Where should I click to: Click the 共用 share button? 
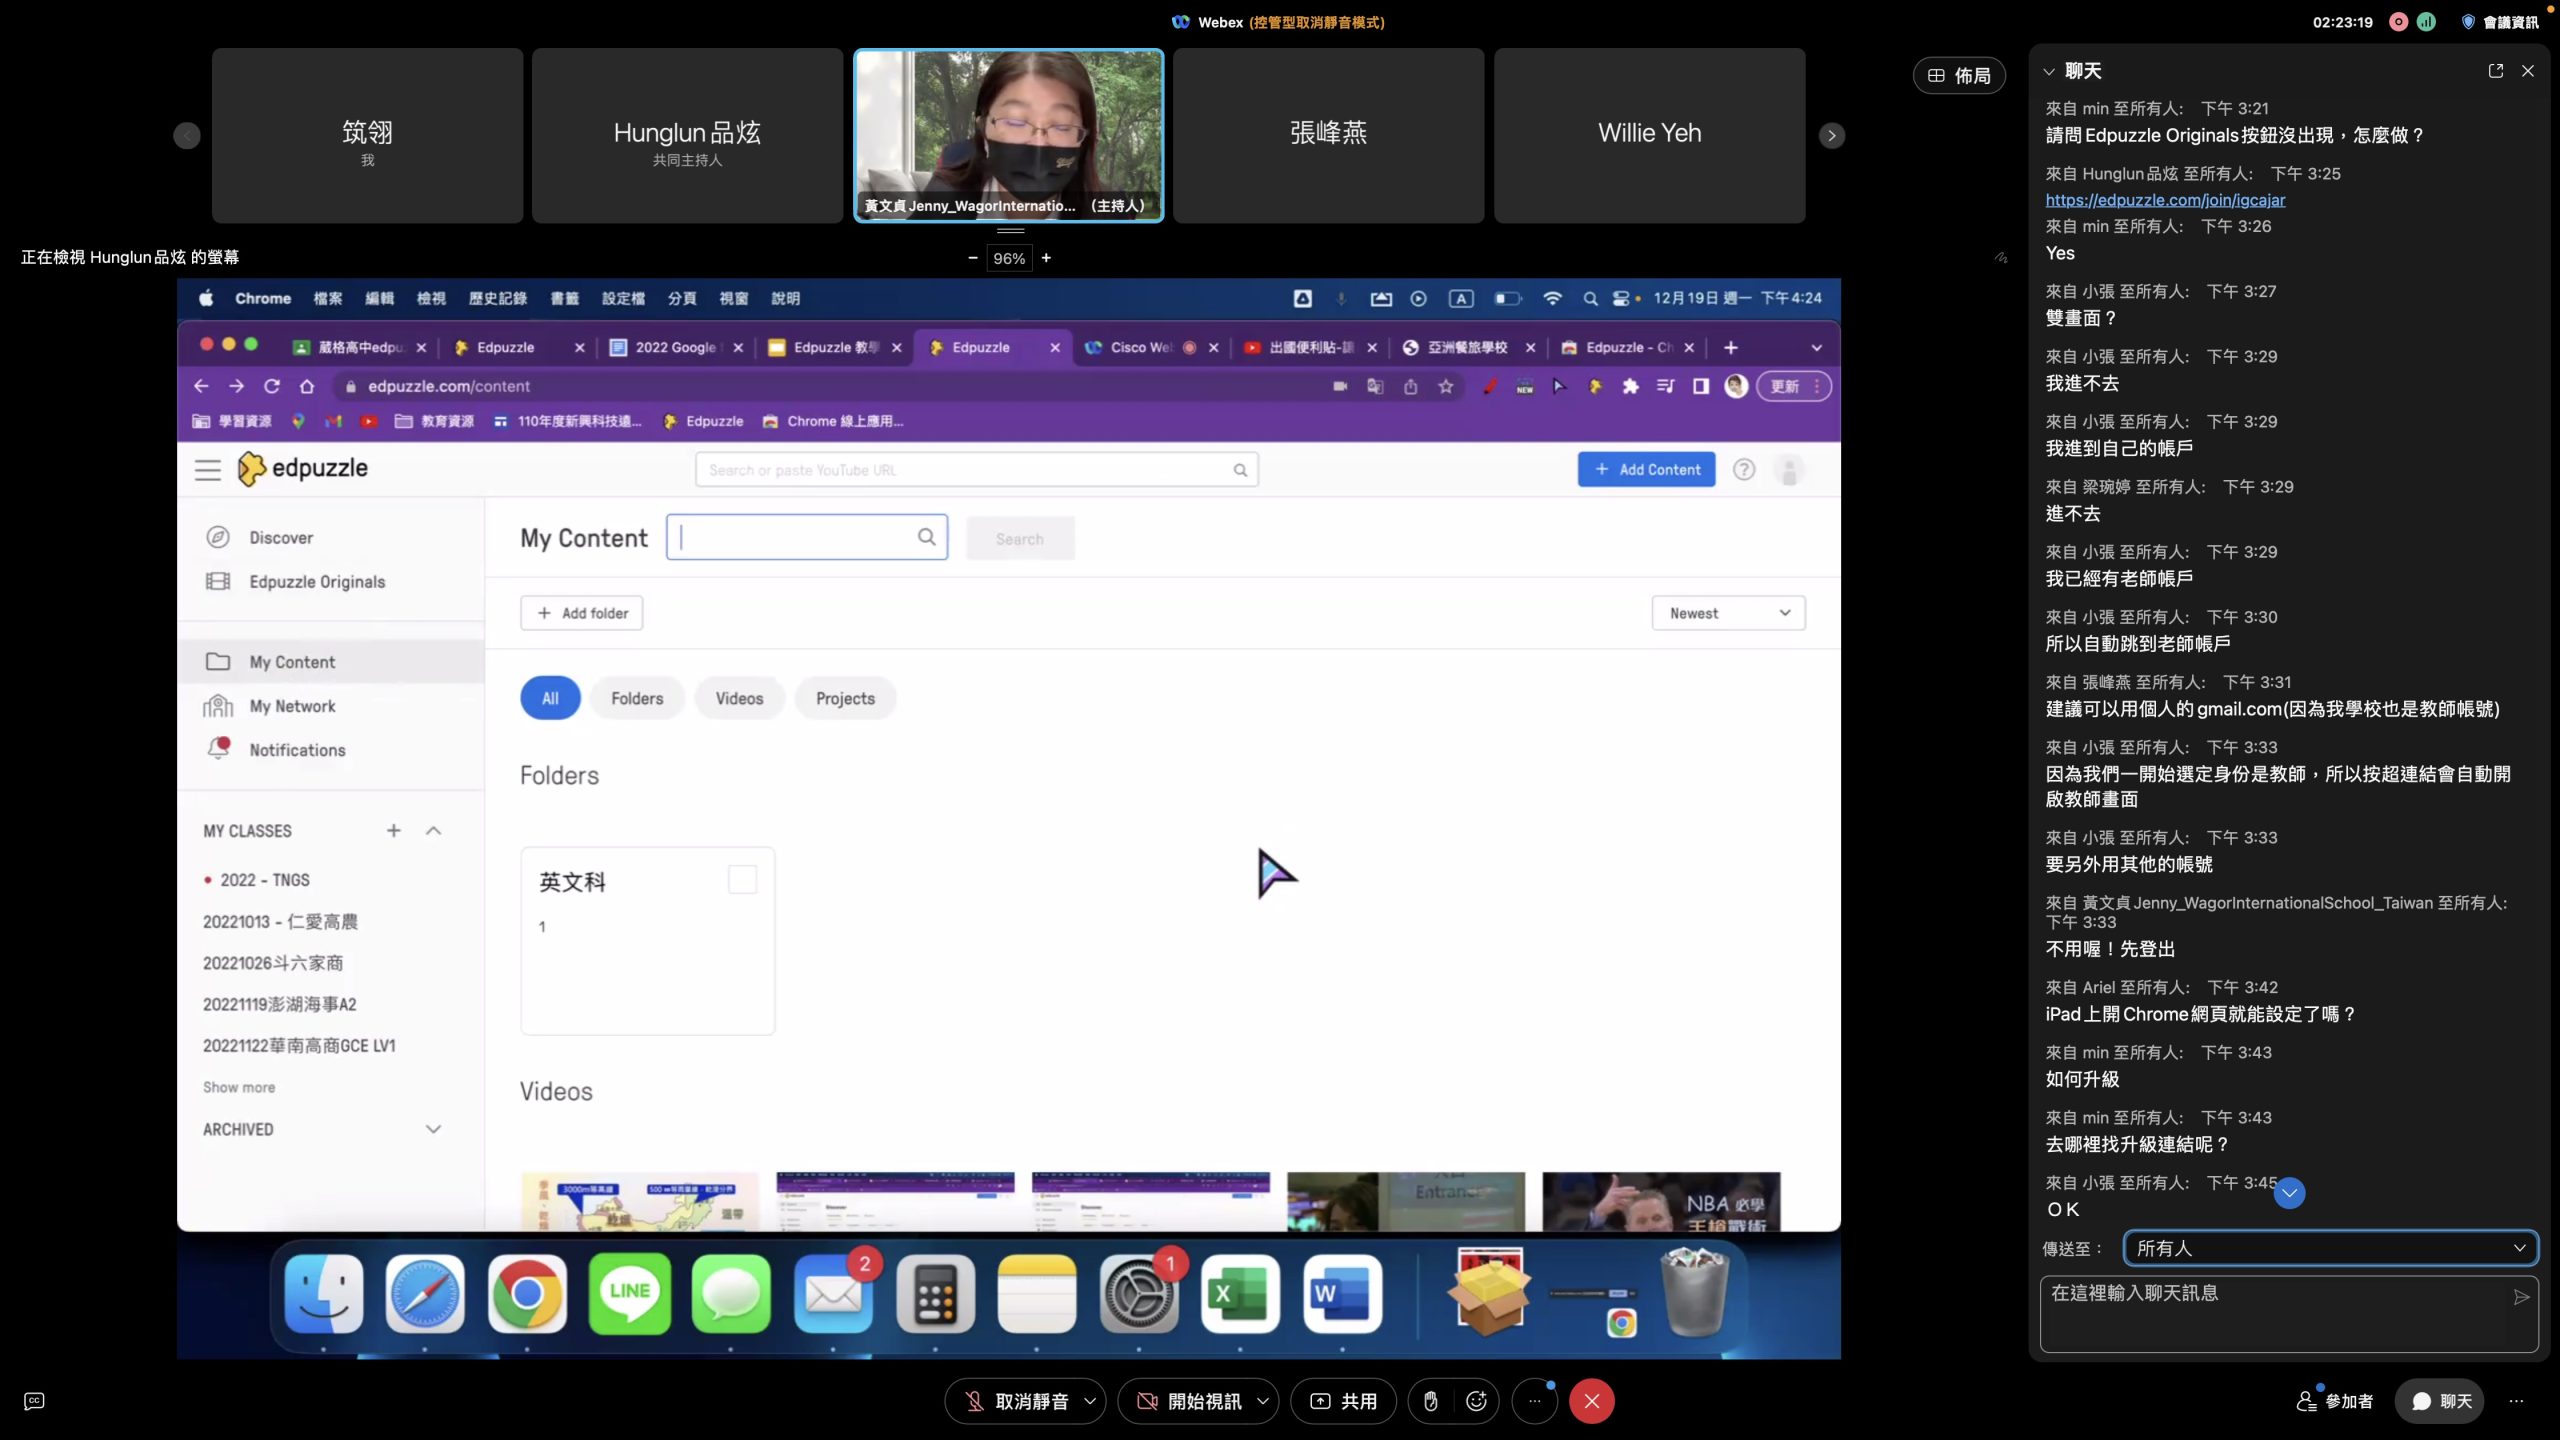tap(1343, 1401)
